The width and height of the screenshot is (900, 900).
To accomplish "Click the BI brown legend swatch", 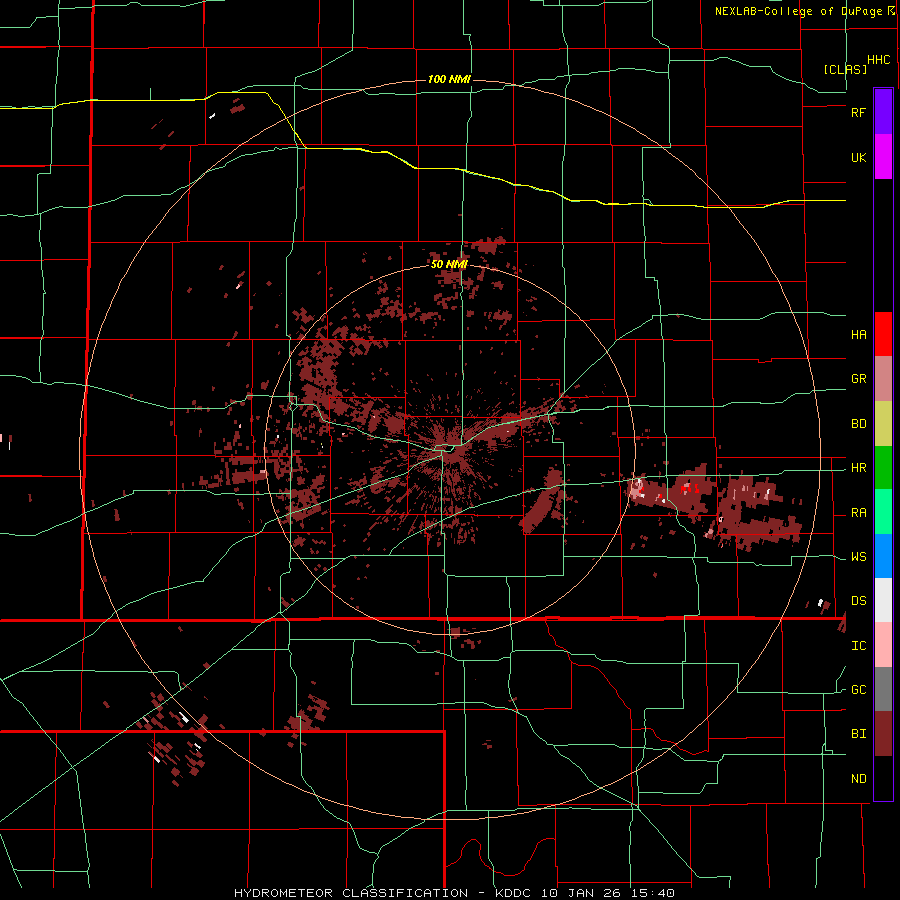I will click(883, 734).
